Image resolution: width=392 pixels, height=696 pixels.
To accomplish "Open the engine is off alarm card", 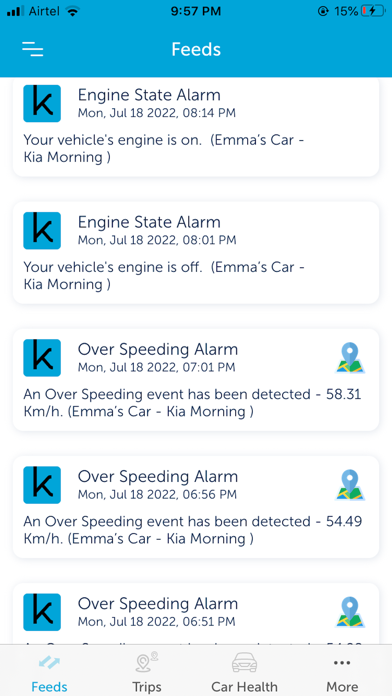I will point(196,253).
